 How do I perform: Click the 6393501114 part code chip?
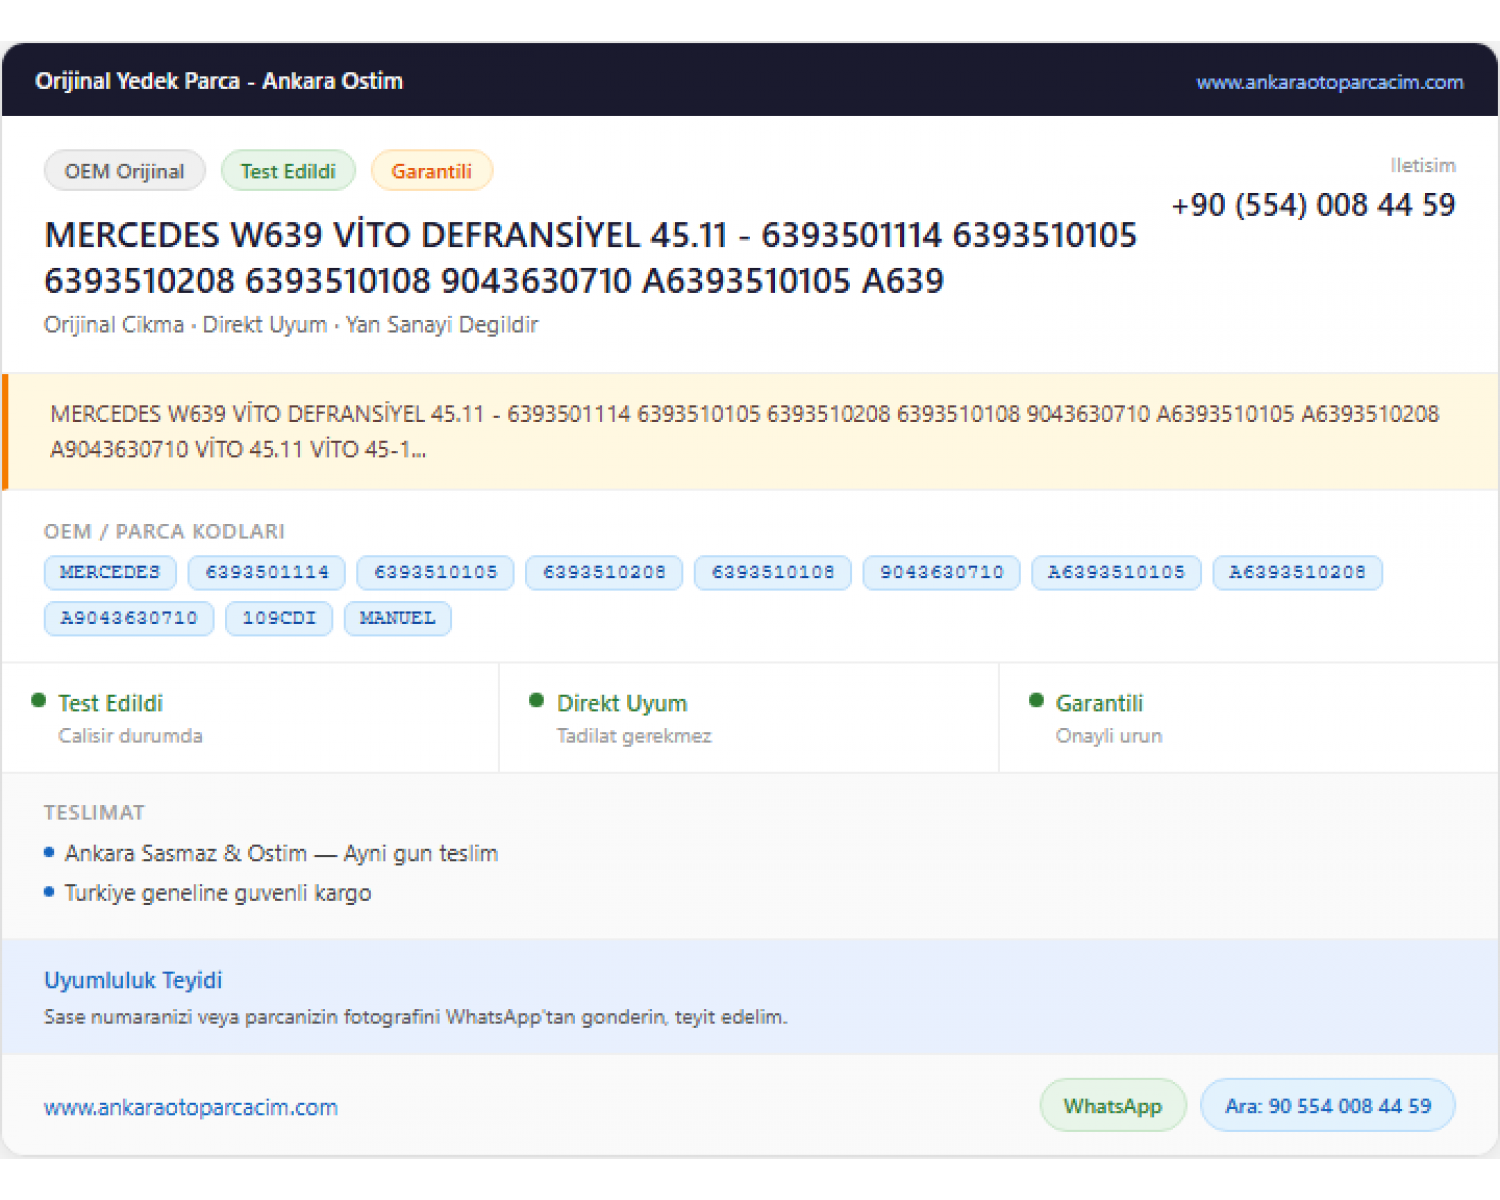pos(267,573)
